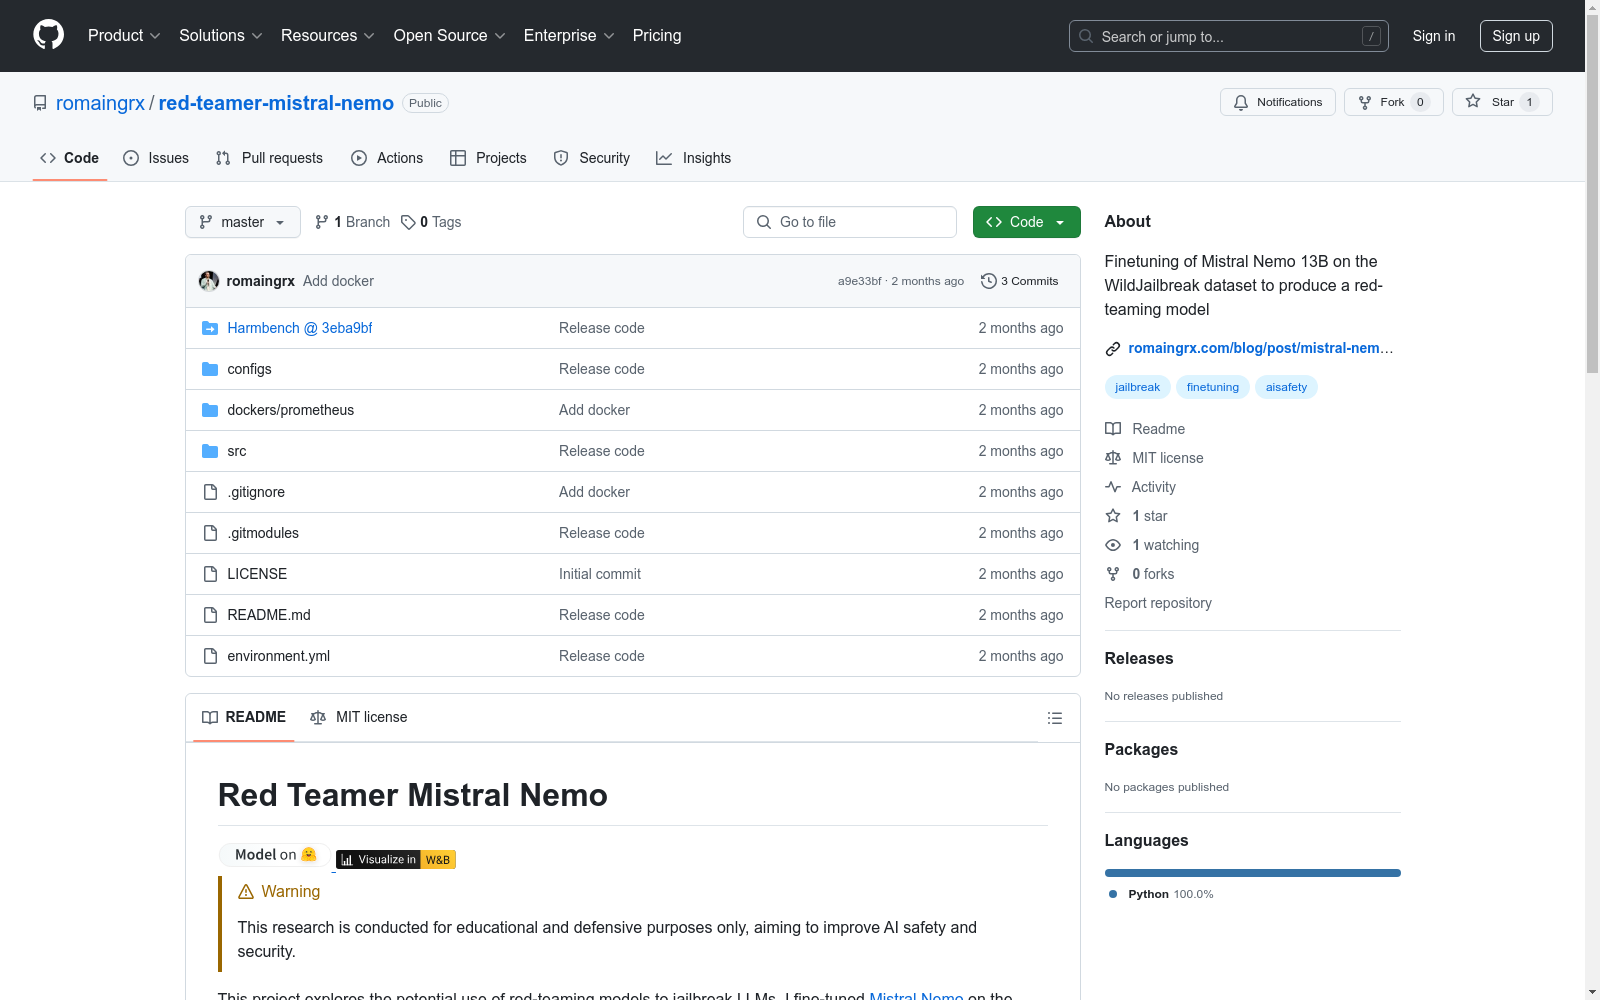Open the green Code dropdown button
Image resolution: width=1600 pixels, height=1000 pixels.
click(1026, 222)
